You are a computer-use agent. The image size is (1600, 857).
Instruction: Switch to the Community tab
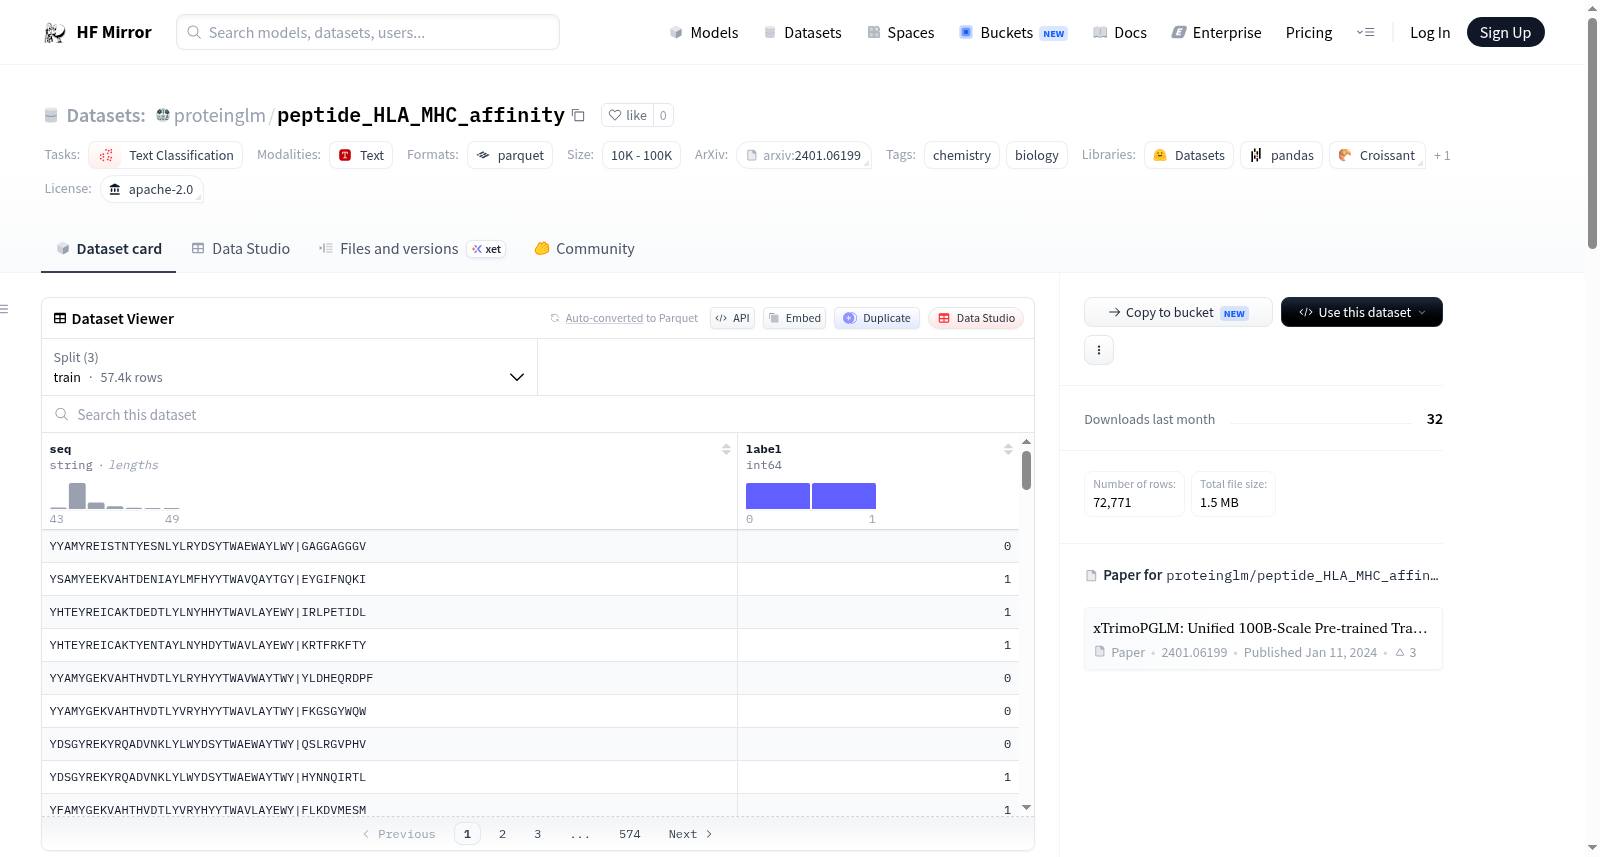click(x=585, y=249)
